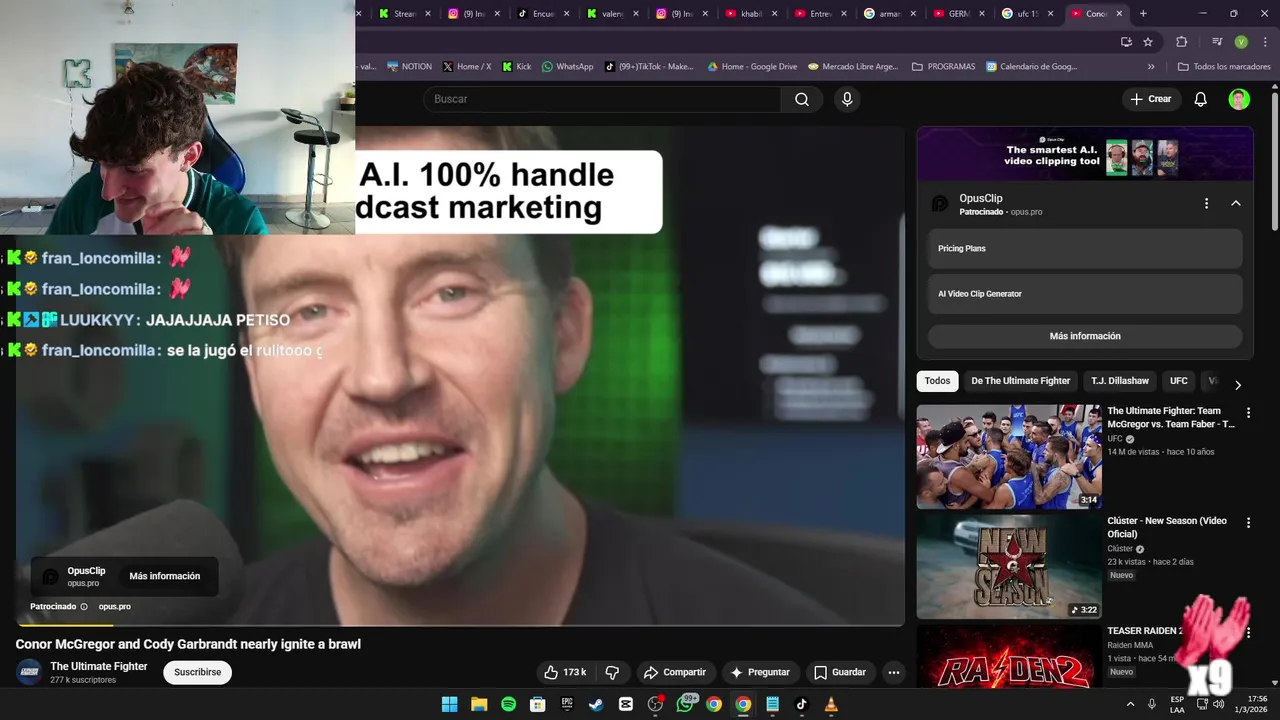This screenshot has height=720, width=1280.
Task: Click the Preguntar button
Action: tap(760, 672)
